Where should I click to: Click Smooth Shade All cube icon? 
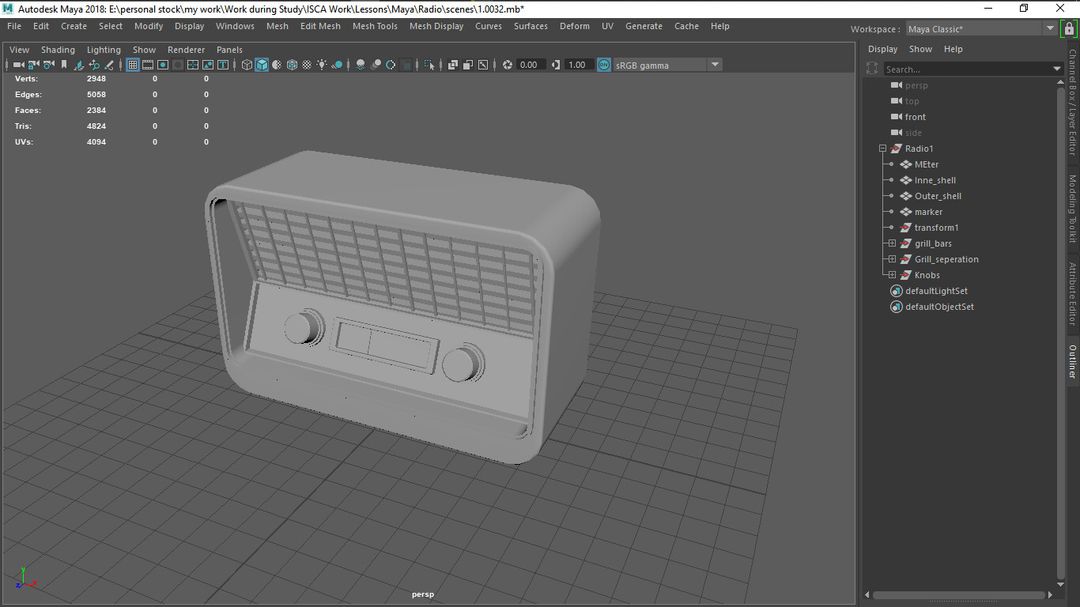coord(262,65)
